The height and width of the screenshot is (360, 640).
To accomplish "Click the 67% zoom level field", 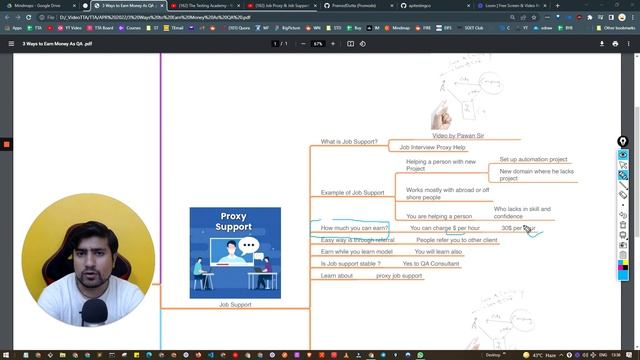I will [318, 44].
